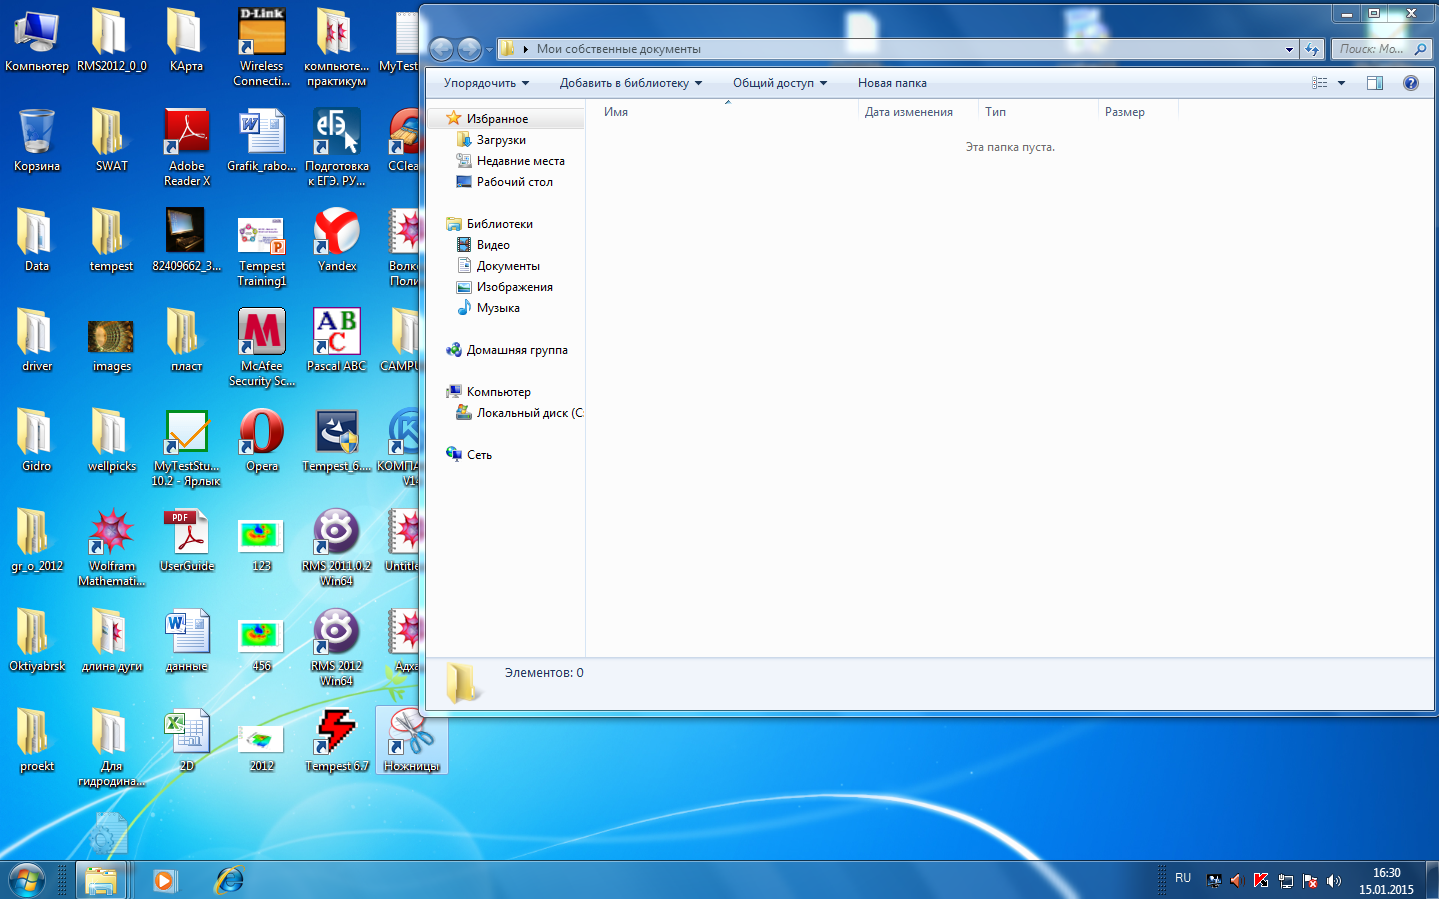
Task: Open recent pages dropdown beside navigation arrows
Action: pos(489,49)
